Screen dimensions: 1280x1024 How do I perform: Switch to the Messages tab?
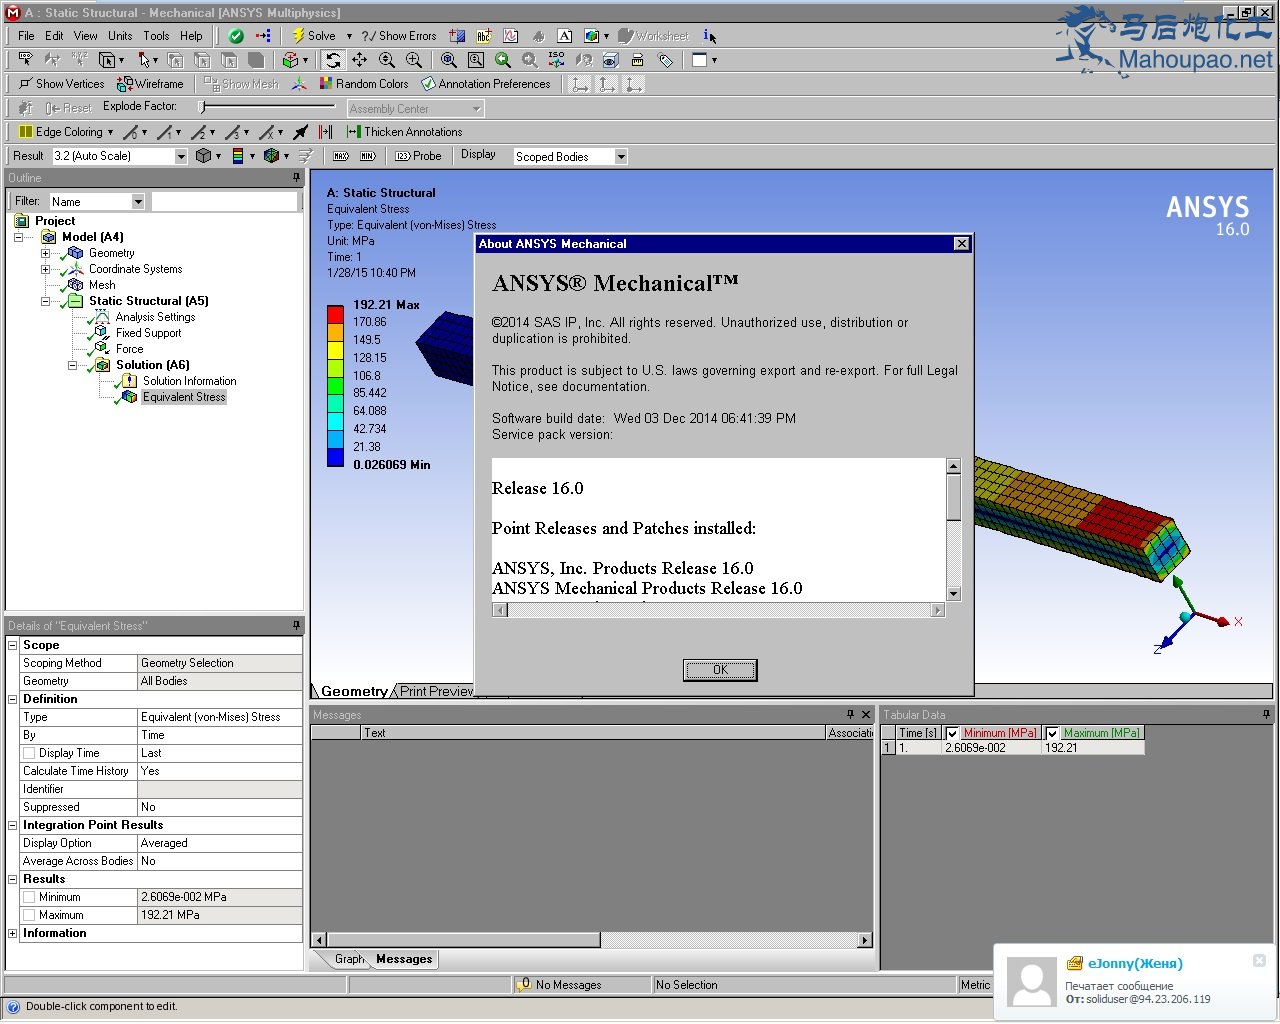coord(404,959)
